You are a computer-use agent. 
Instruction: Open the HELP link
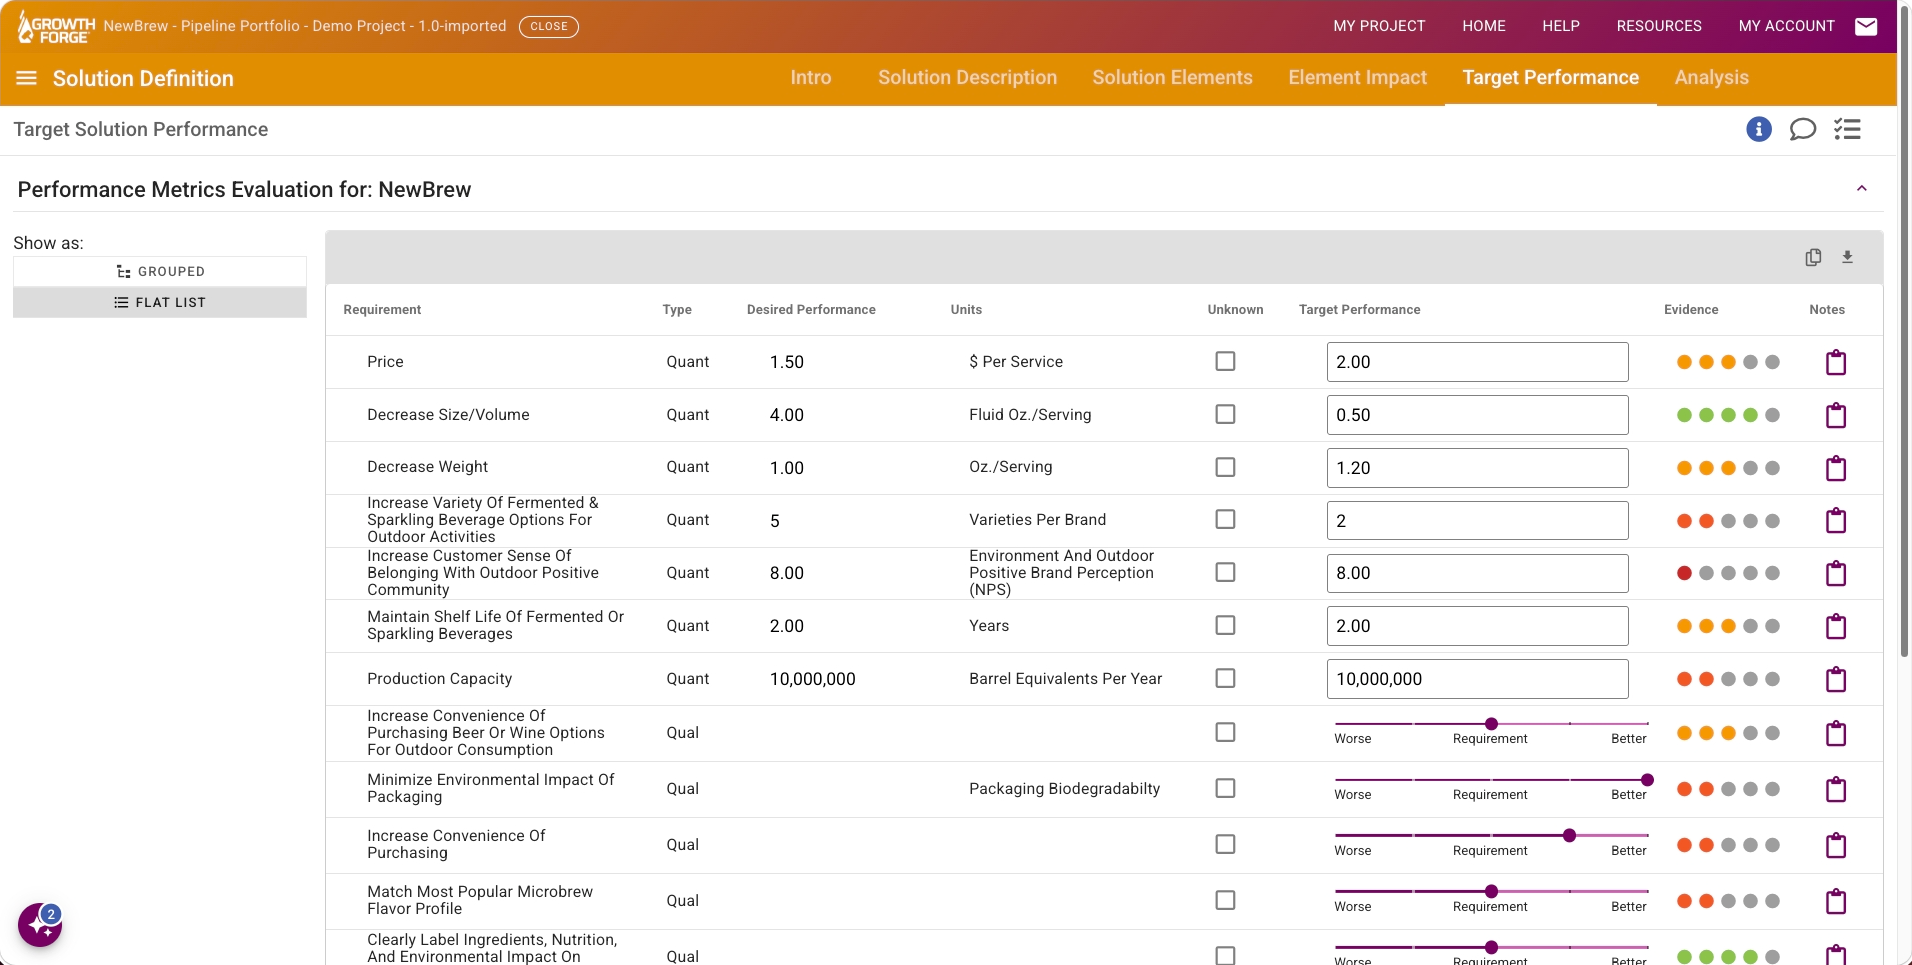(x=1561, y=26)
